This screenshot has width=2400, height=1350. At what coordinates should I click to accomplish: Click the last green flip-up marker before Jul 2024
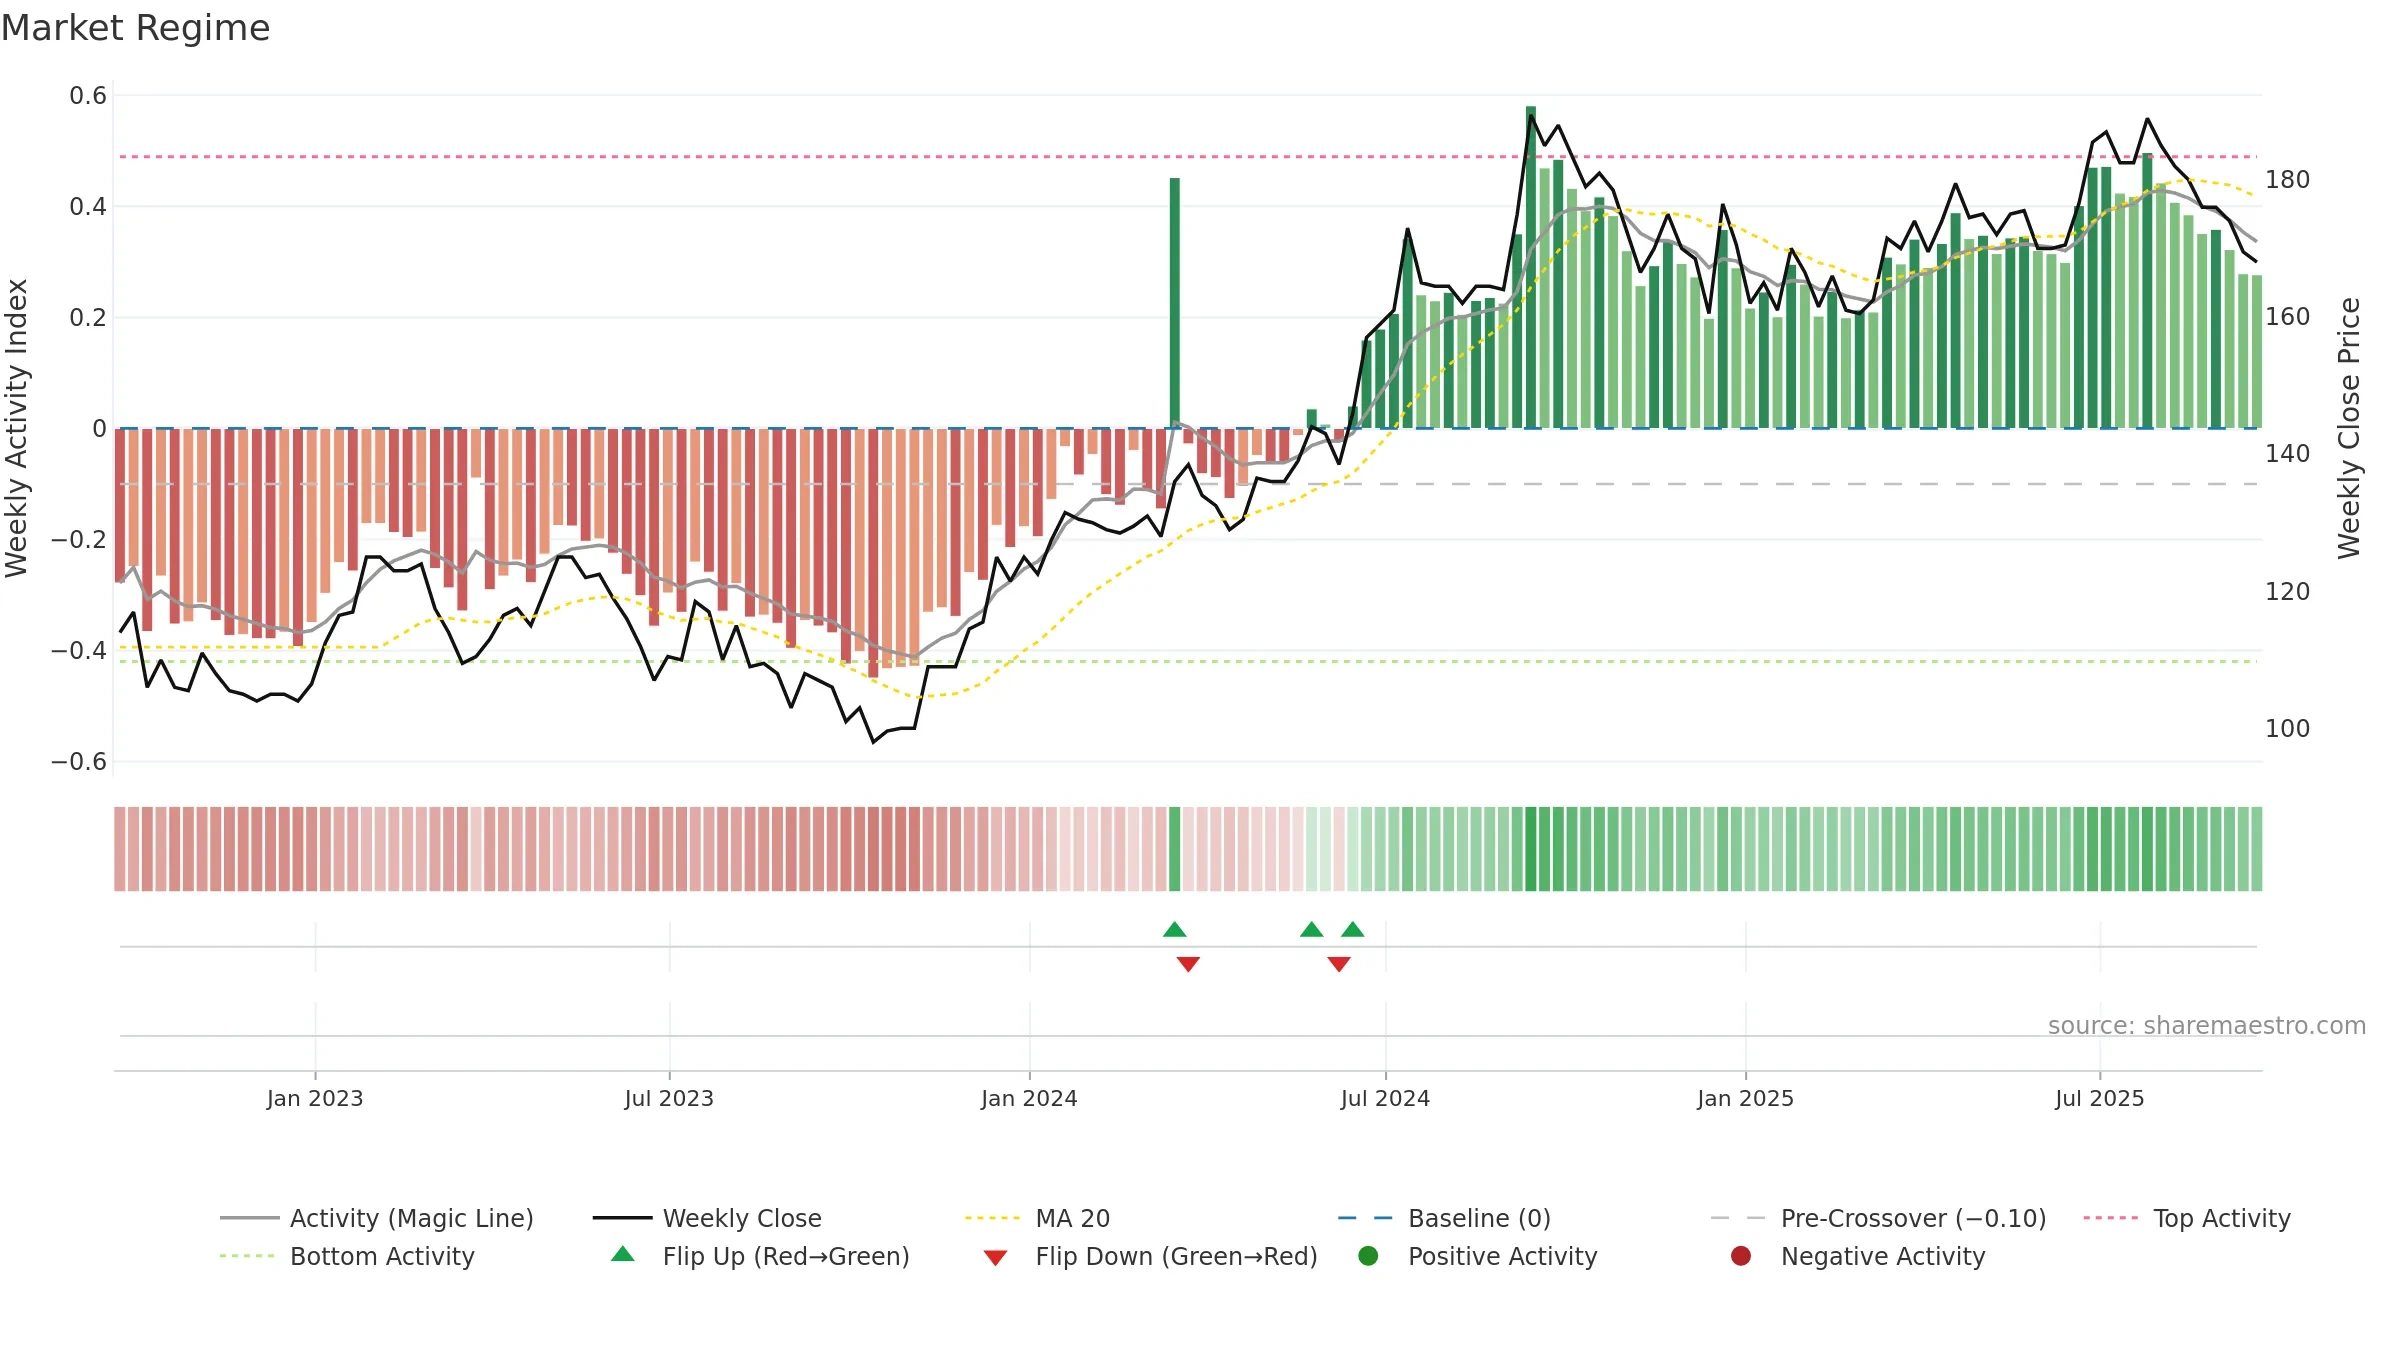[x=1353, y=930]
